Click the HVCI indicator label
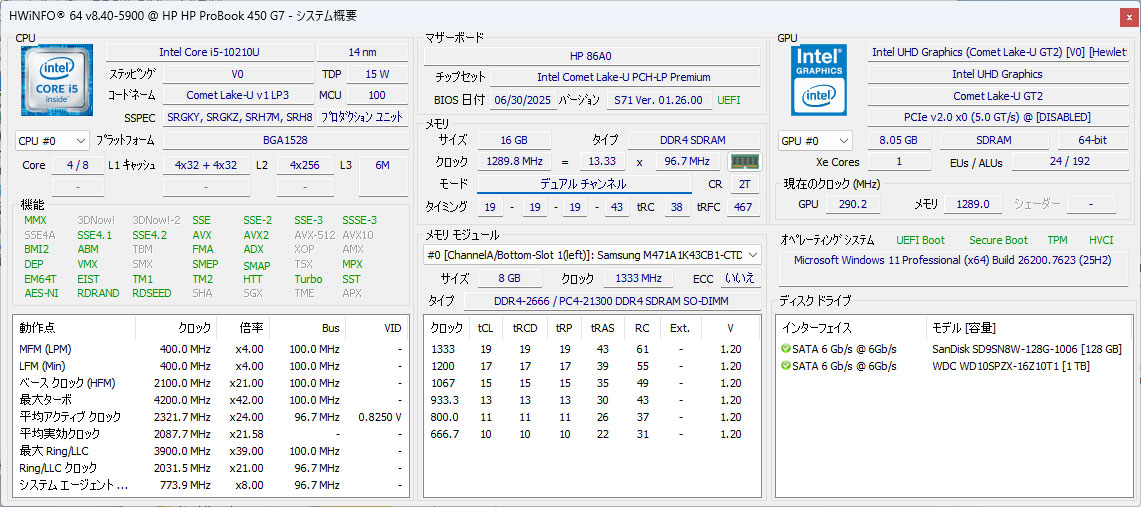The image size is (1141, 507). click(x=1100, y=240)
